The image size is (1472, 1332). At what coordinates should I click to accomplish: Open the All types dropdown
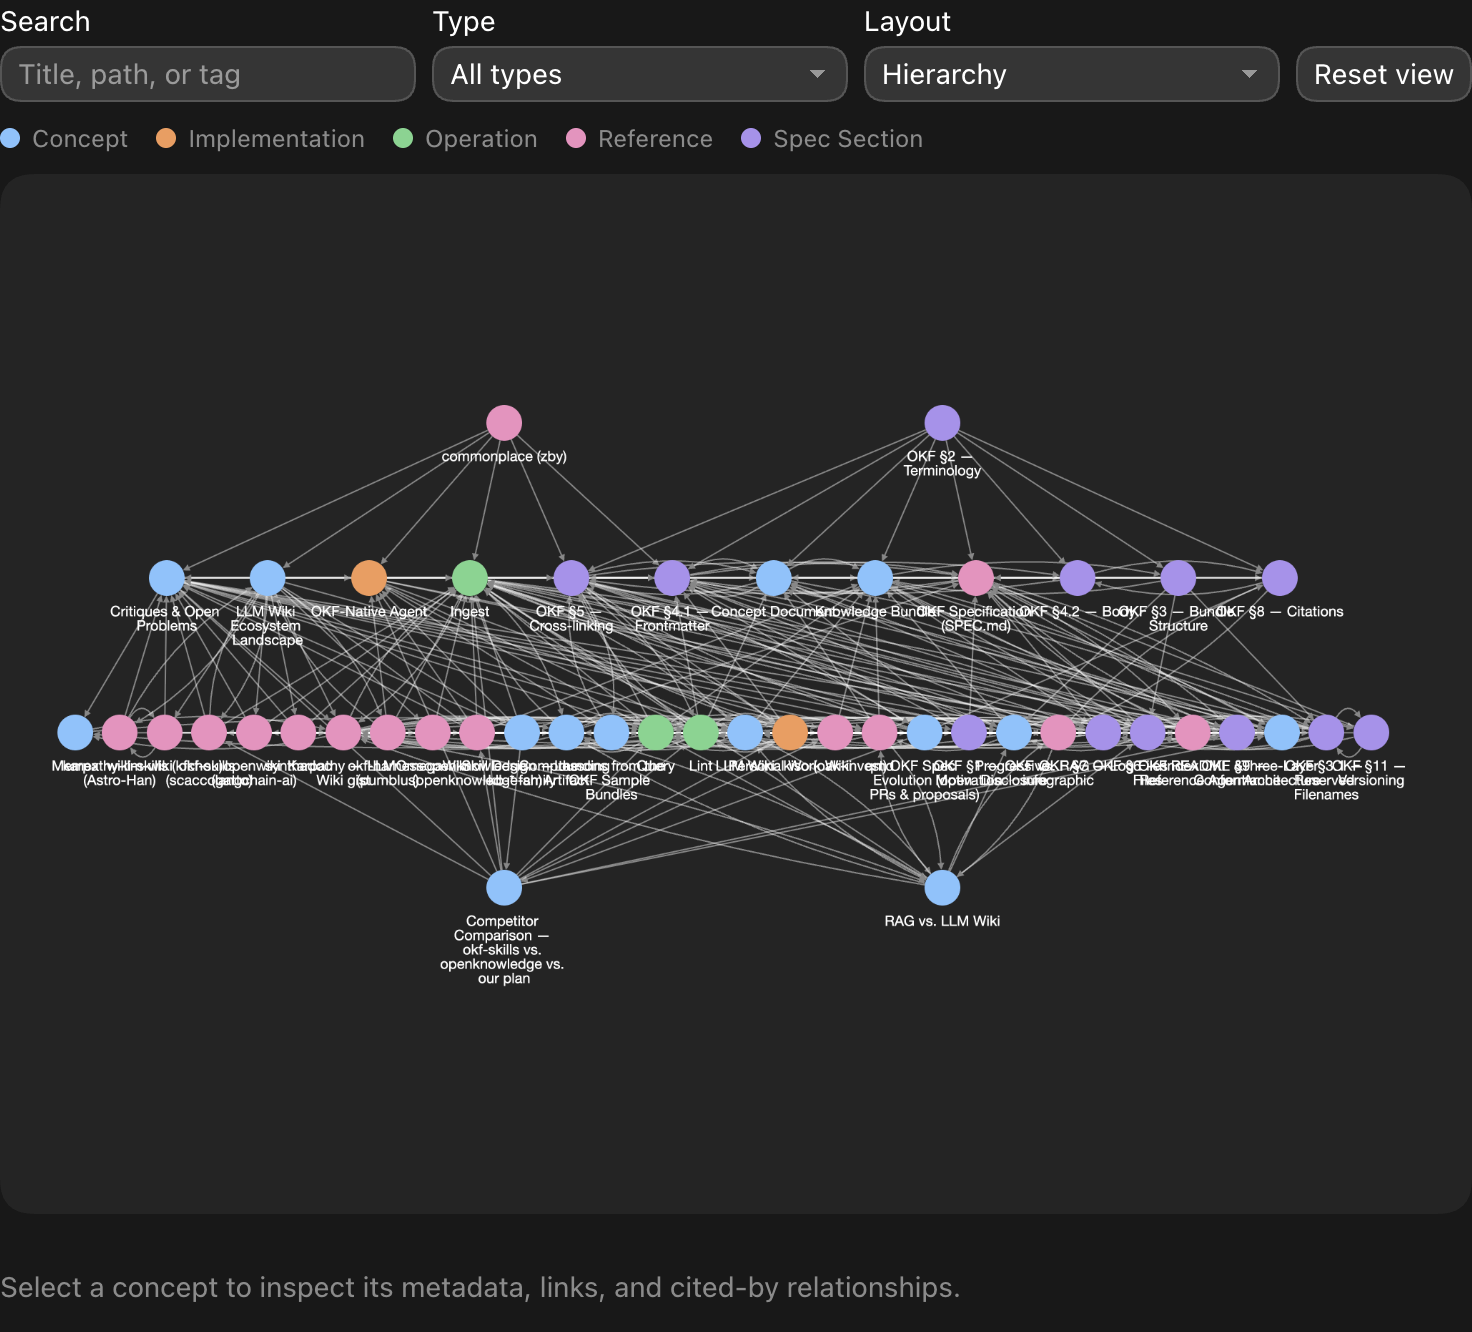[640, 74]
